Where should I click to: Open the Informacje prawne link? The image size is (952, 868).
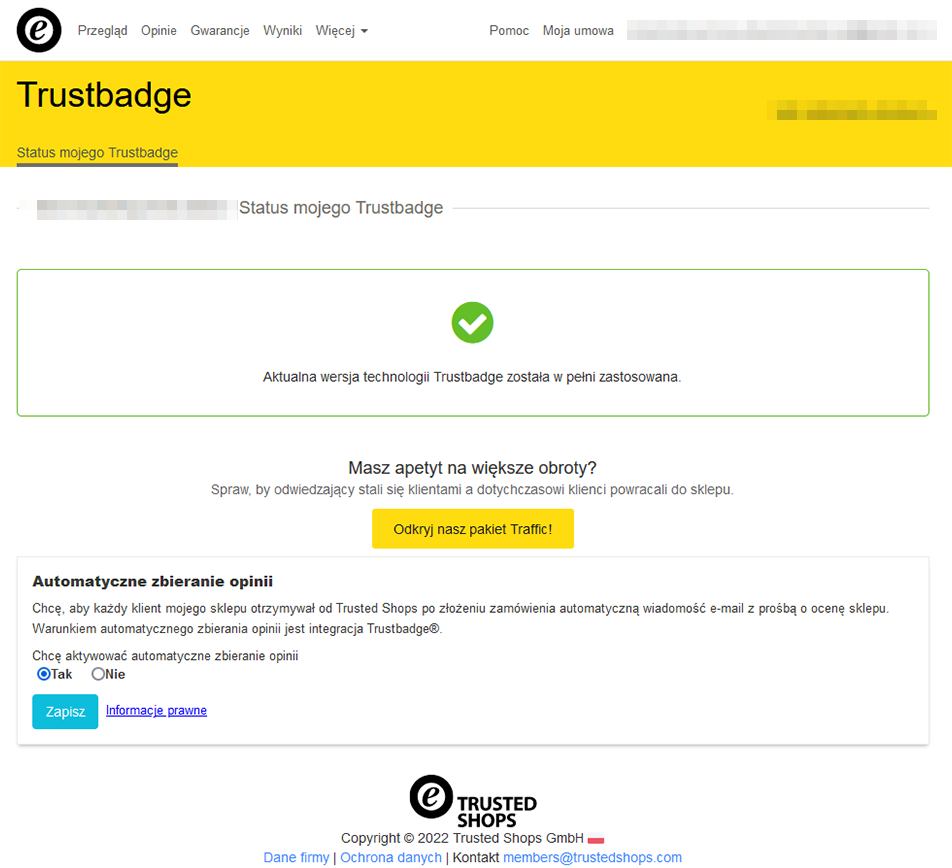156,710
